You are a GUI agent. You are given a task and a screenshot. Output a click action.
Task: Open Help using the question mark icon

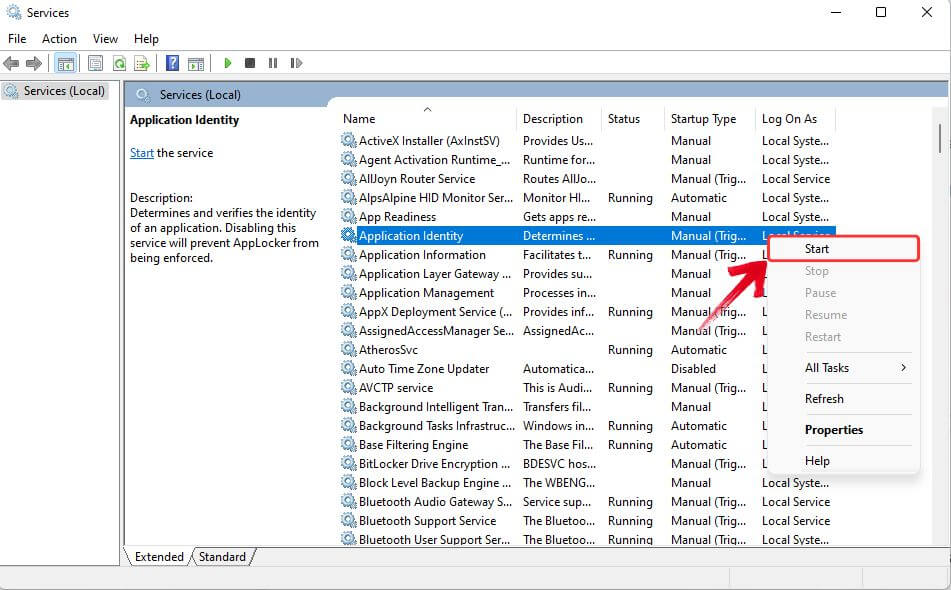172,63
